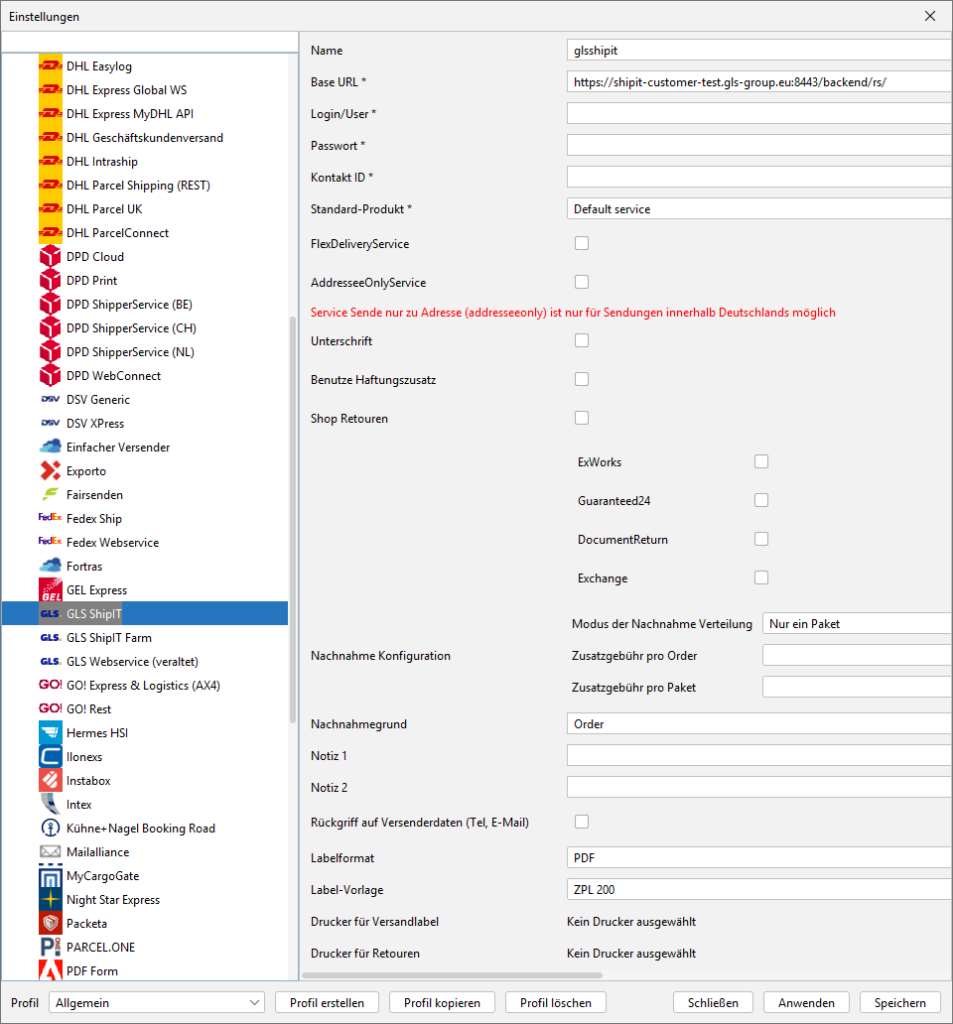Select the Kühne+Nagel anchor icon
Viewport: 953px width, 1024px height.
point(50,828)
